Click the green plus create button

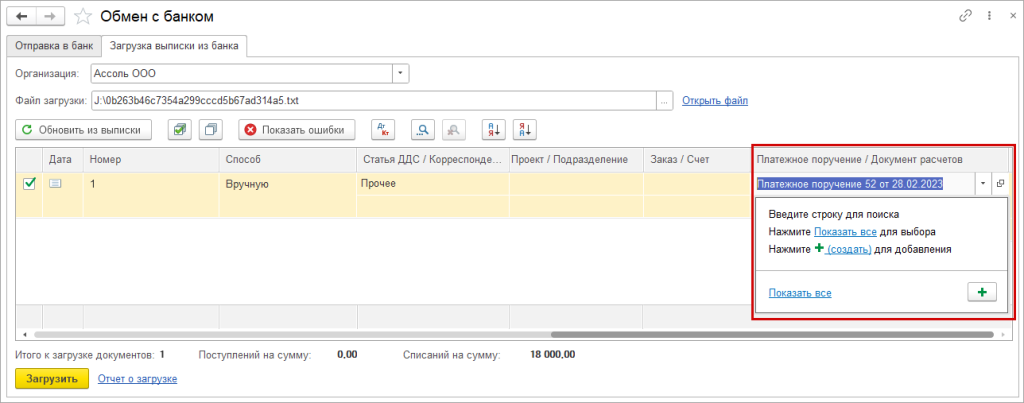(x=982, y=292)
